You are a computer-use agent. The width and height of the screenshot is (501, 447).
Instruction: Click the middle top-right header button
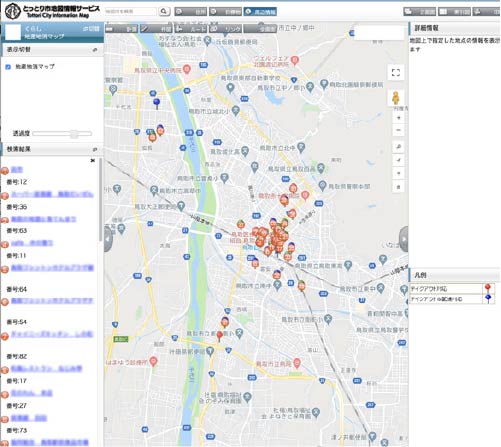454,12
